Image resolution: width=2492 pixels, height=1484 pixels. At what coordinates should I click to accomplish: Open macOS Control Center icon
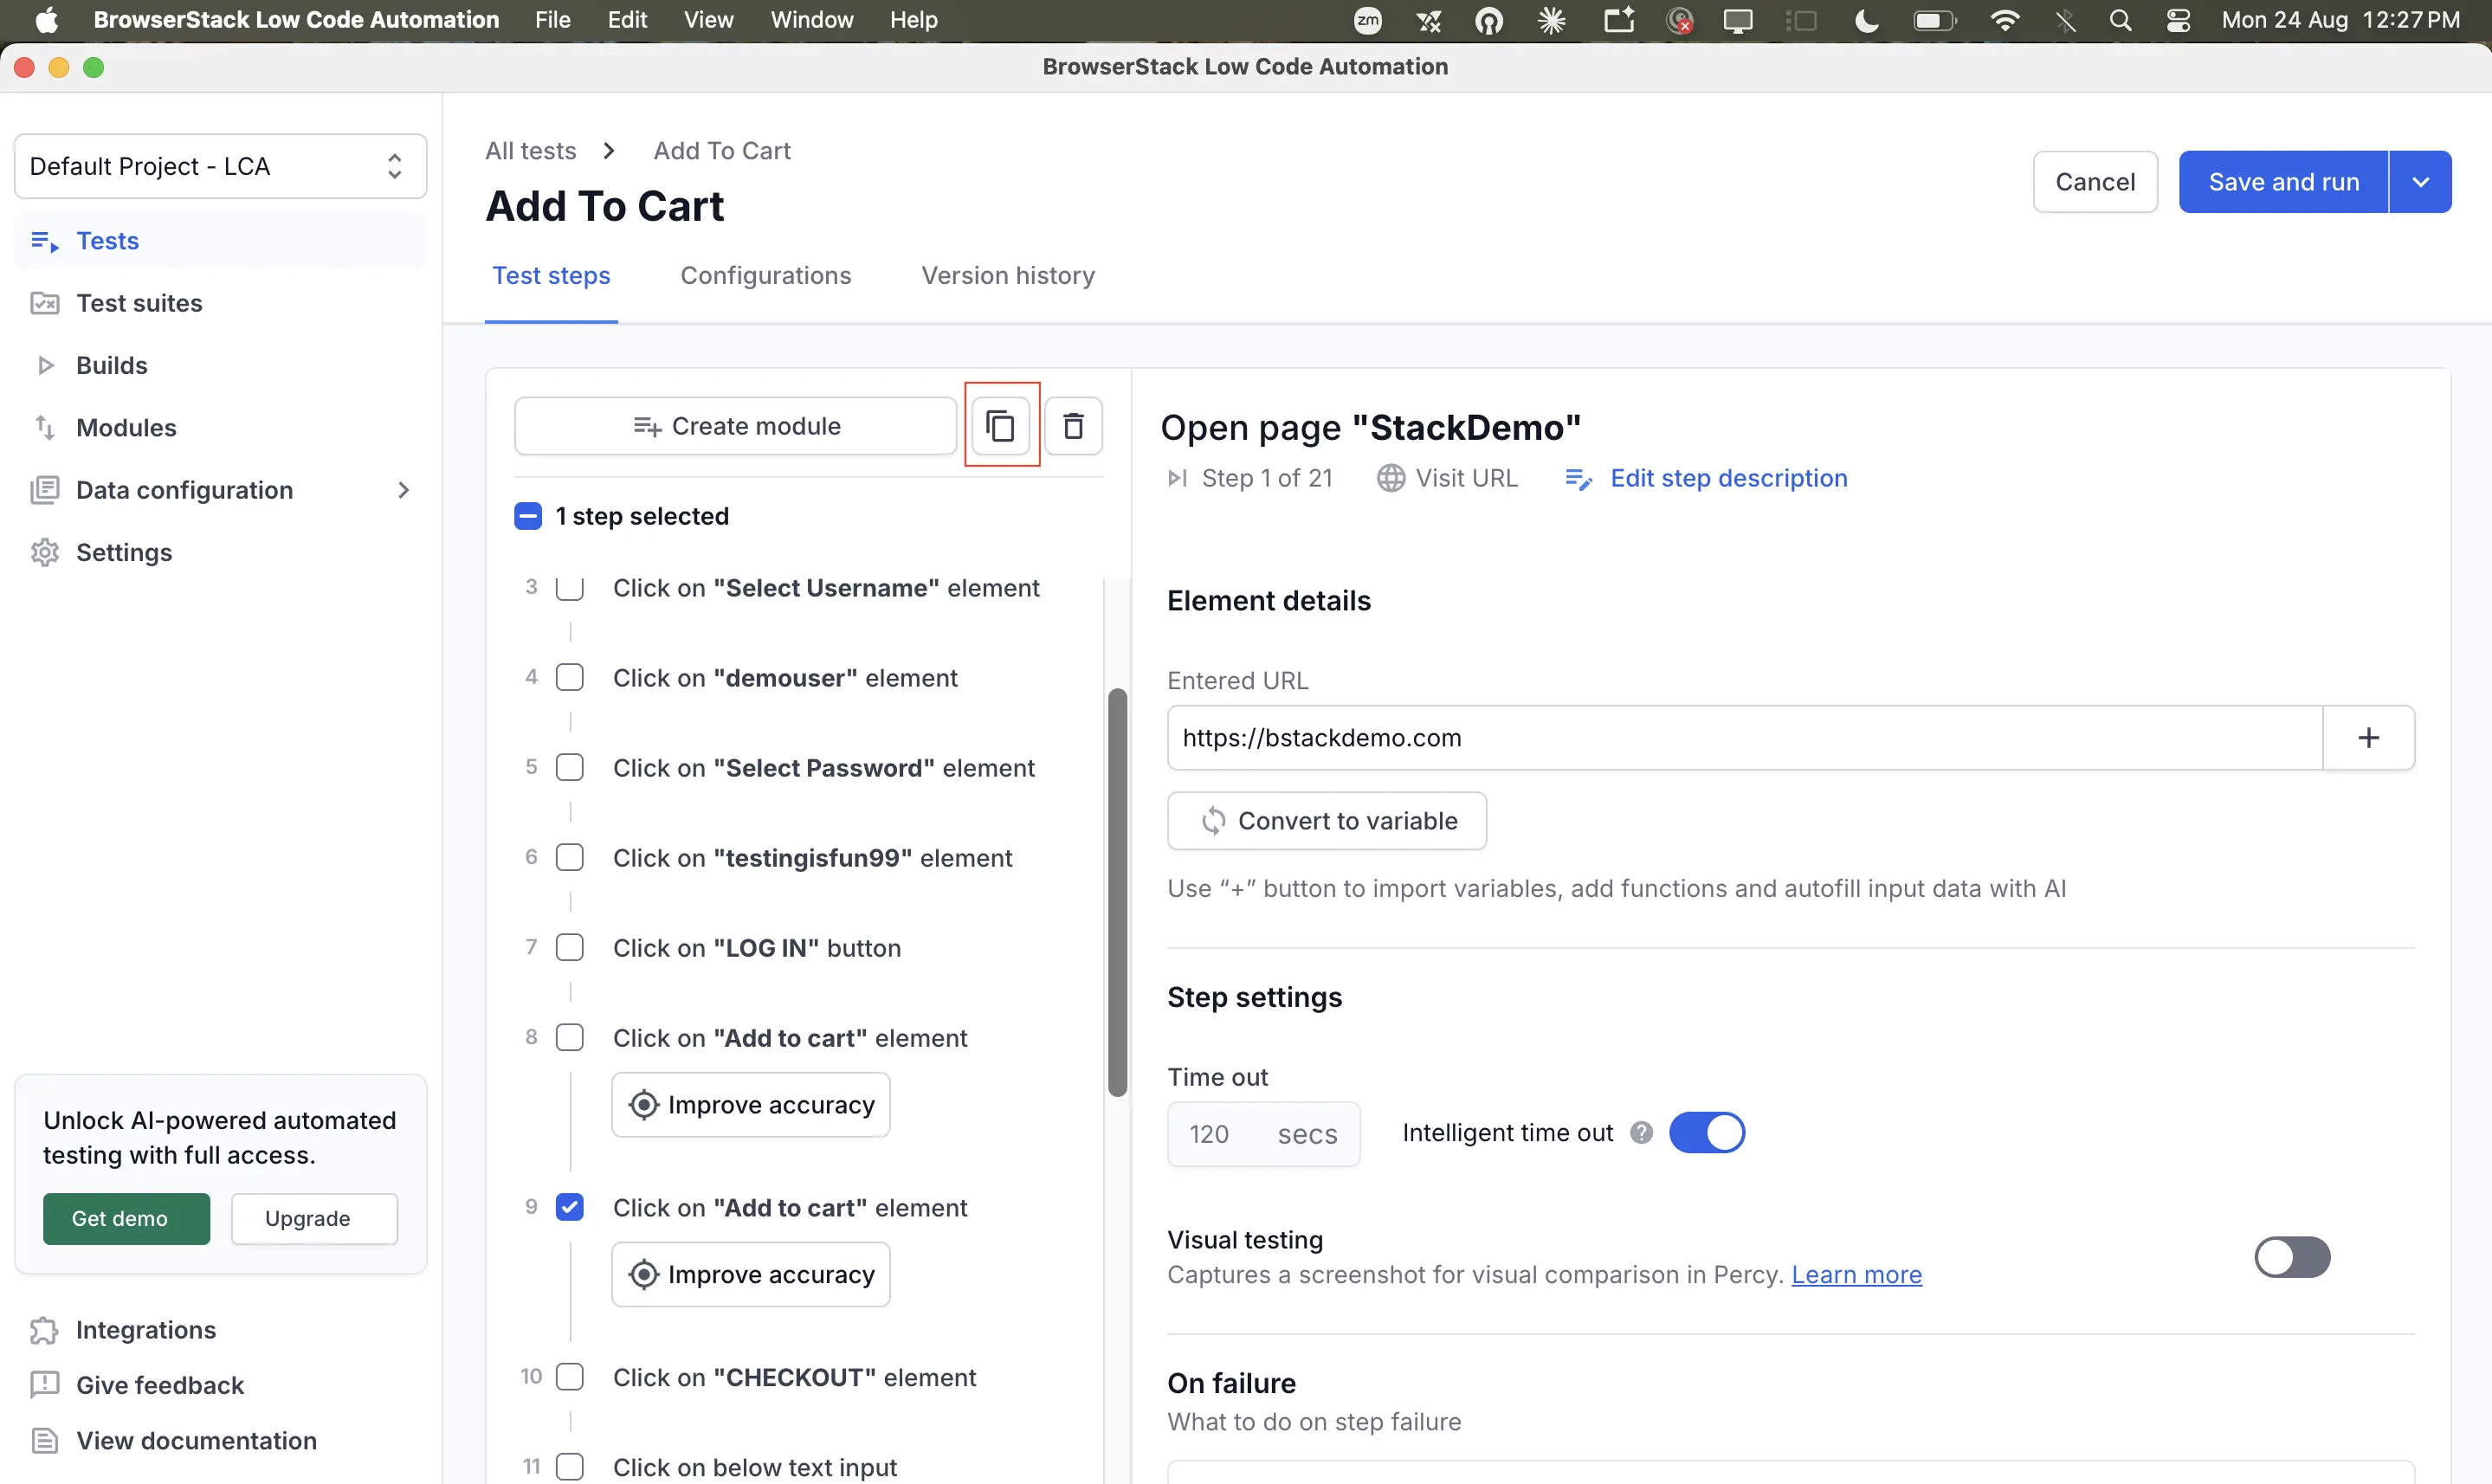pos(2178,20)
